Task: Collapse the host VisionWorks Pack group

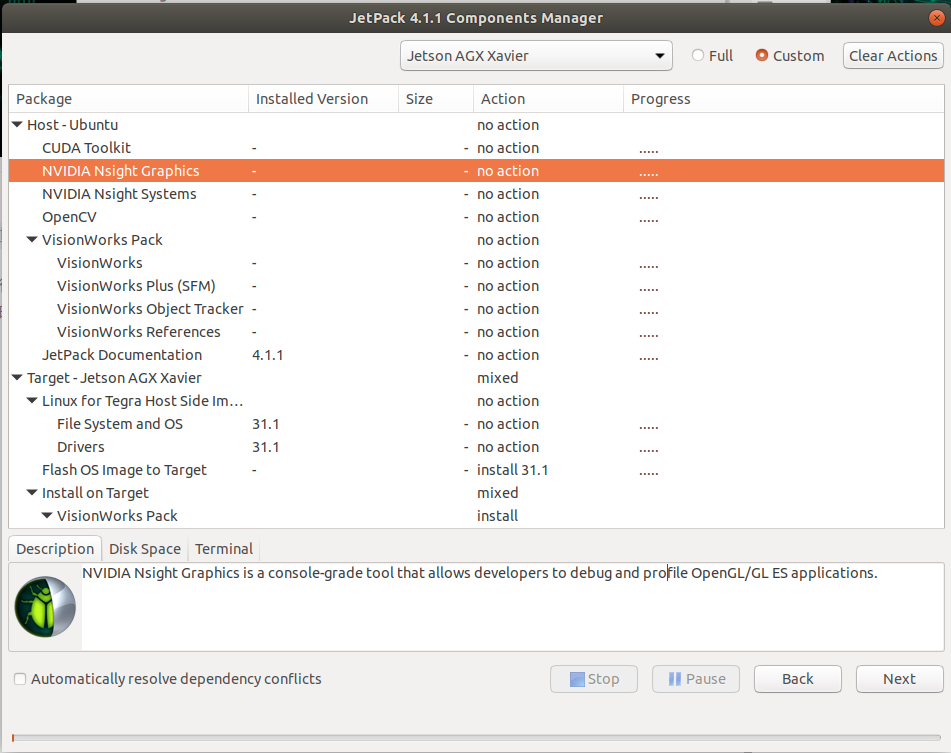Action: [x=32, y=240]
